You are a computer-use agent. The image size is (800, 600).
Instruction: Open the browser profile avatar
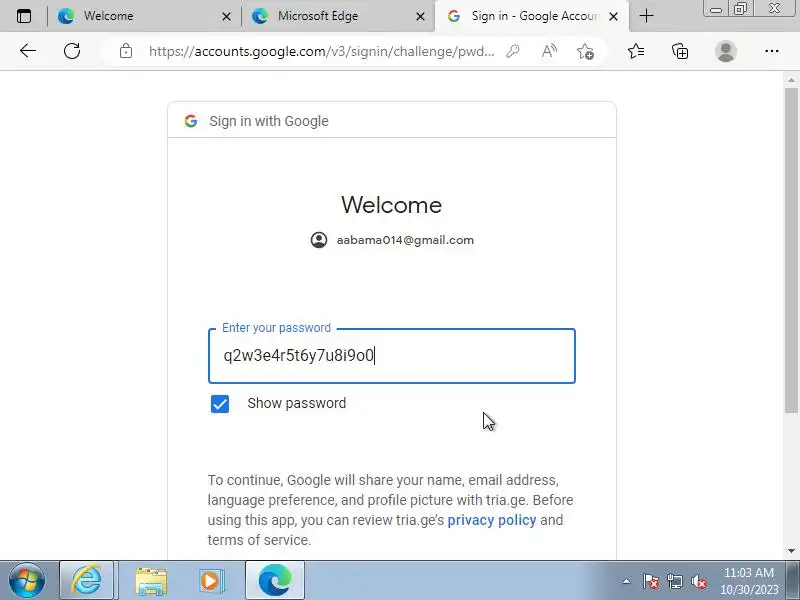click(x=726, y=51)
